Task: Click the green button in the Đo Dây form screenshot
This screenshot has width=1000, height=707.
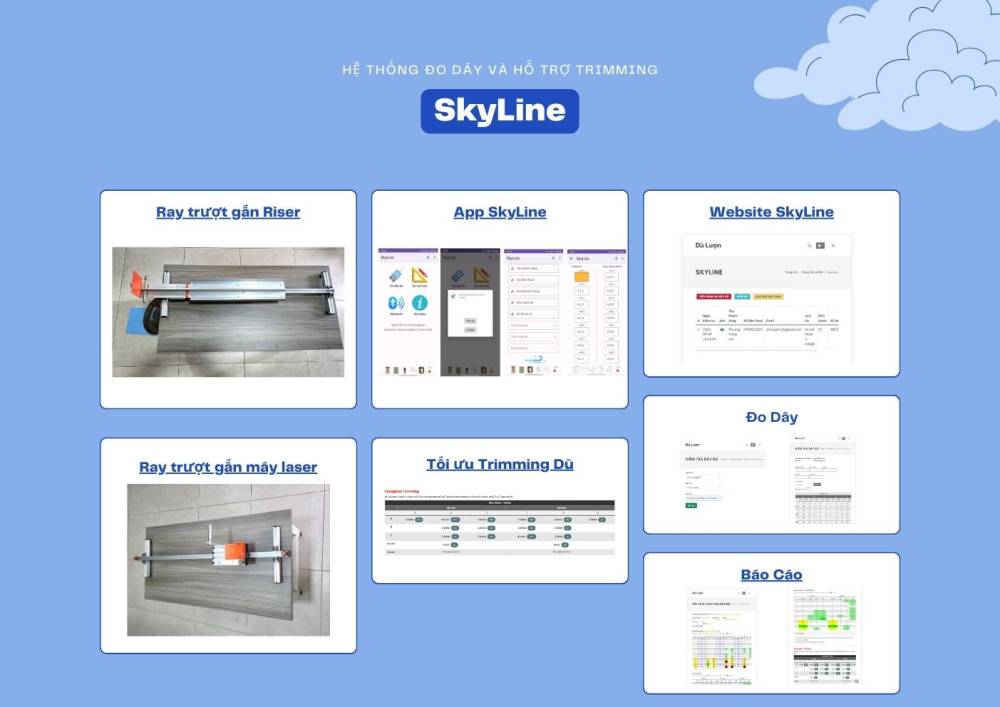Action: (691, 506)
